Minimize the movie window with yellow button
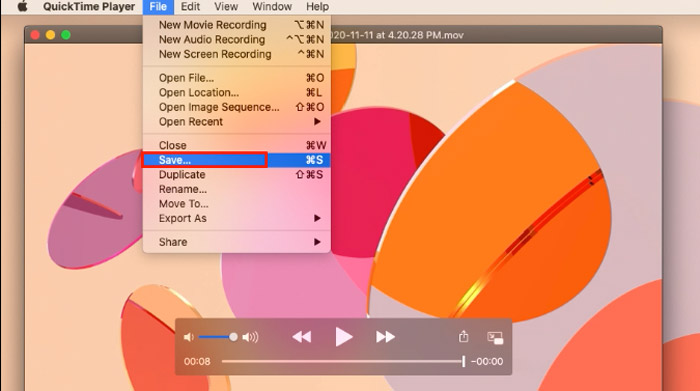 coord(50,35)
